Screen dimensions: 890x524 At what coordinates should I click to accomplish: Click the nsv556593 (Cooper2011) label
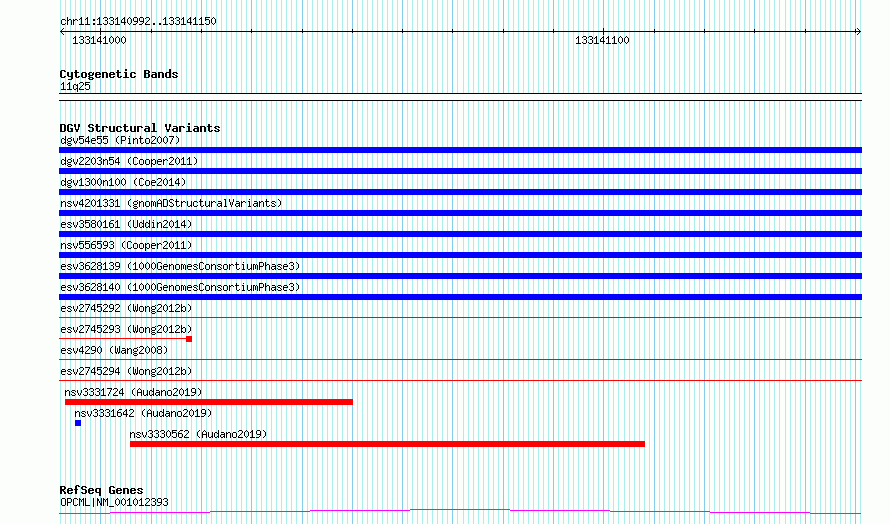pyautogui.click(x=126, y=245)
